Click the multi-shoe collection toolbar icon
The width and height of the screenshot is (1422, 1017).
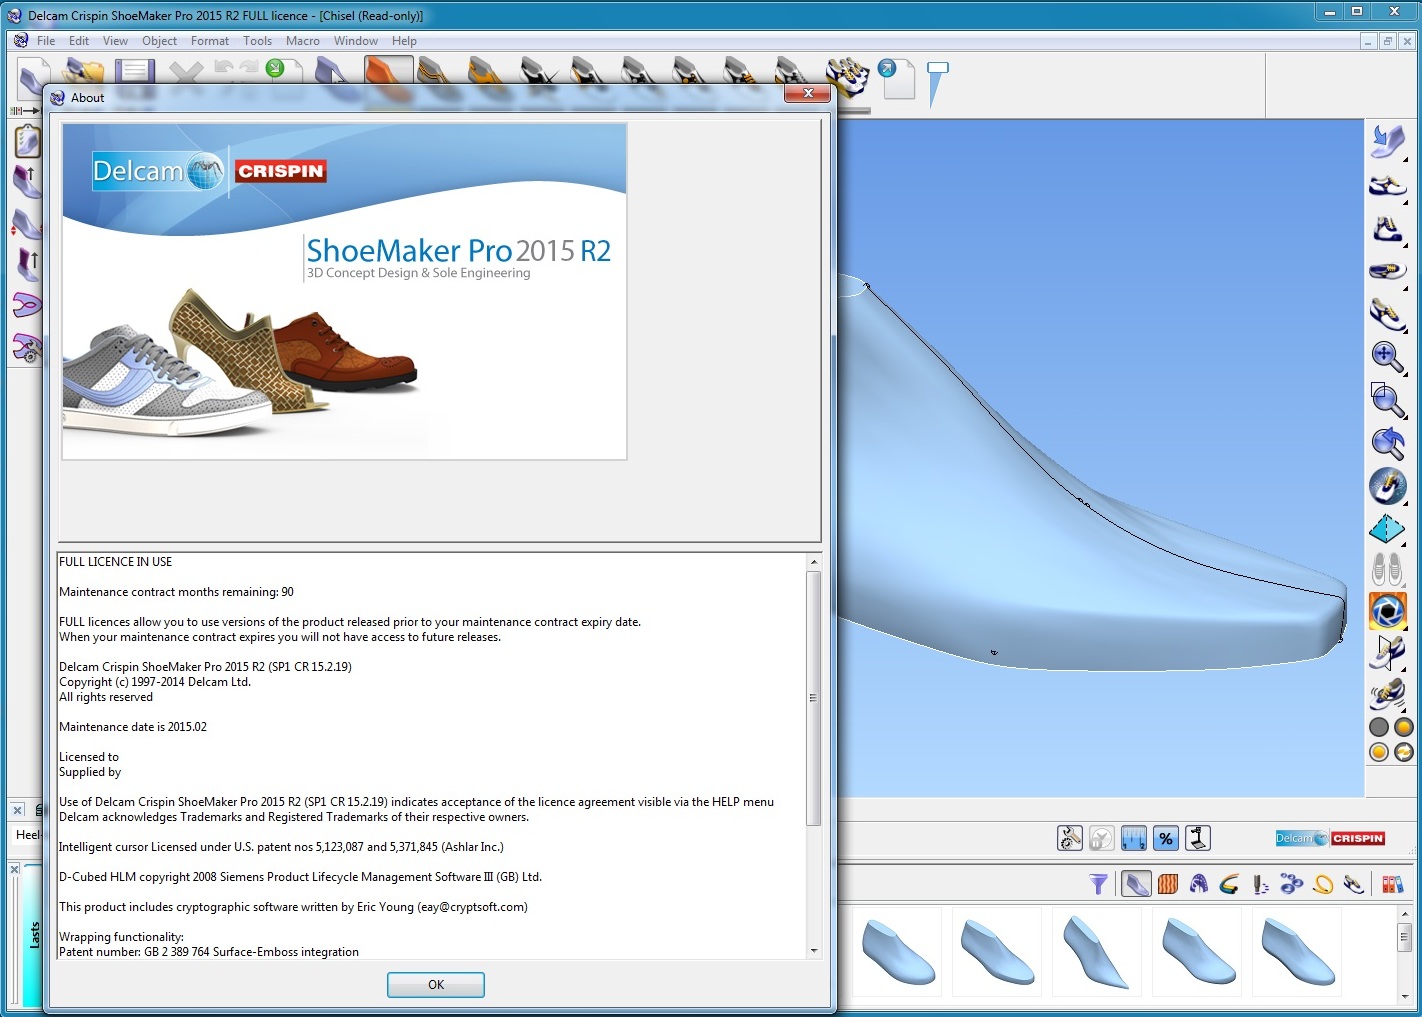click(847, 76)
